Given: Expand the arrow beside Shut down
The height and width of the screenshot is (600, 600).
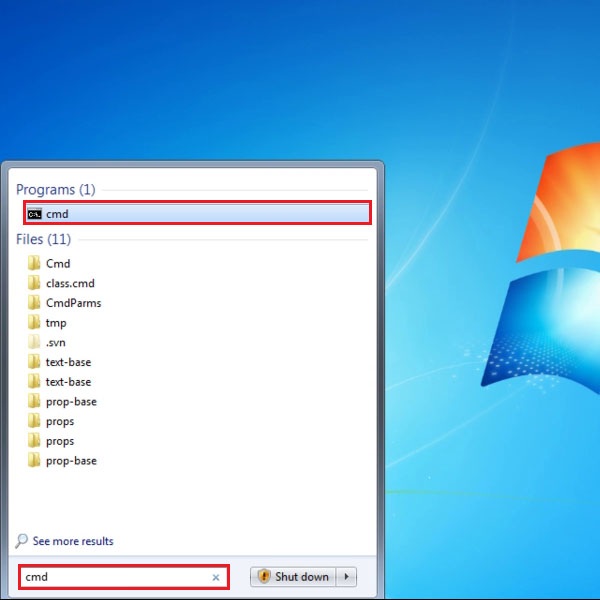Looking at the screenshot, I should click(346, 577).
